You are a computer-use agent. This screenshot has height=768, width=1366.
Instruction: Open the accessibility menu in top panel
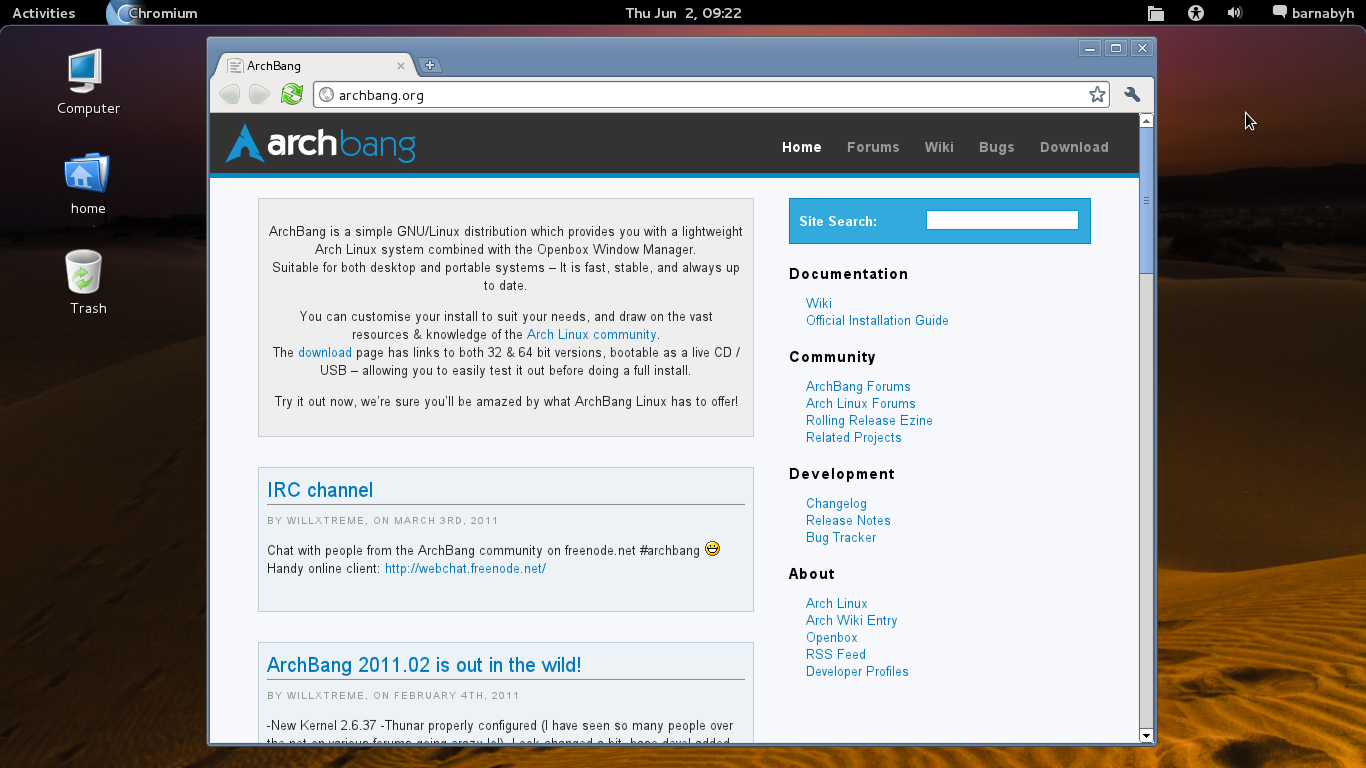[1196, 13]
